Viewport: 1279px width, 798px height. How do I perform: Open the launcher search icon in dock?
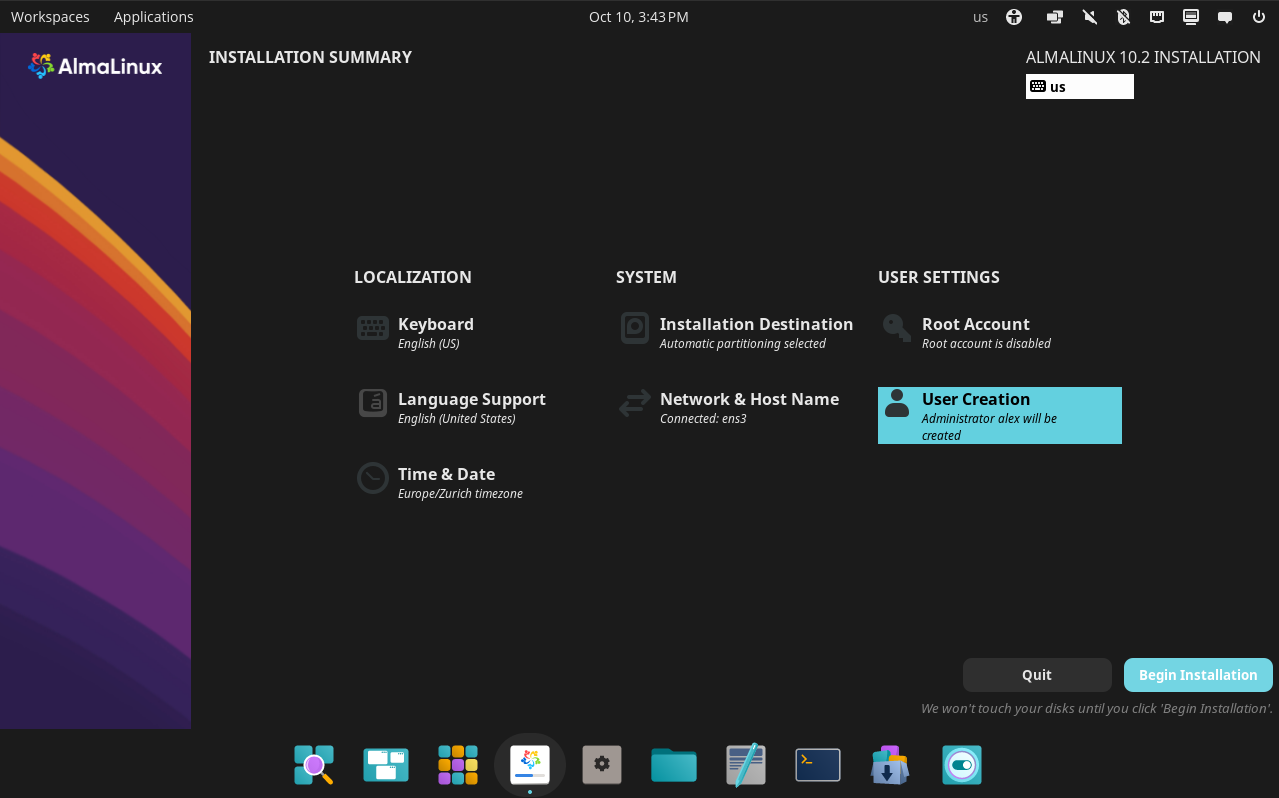coord(314,765)
